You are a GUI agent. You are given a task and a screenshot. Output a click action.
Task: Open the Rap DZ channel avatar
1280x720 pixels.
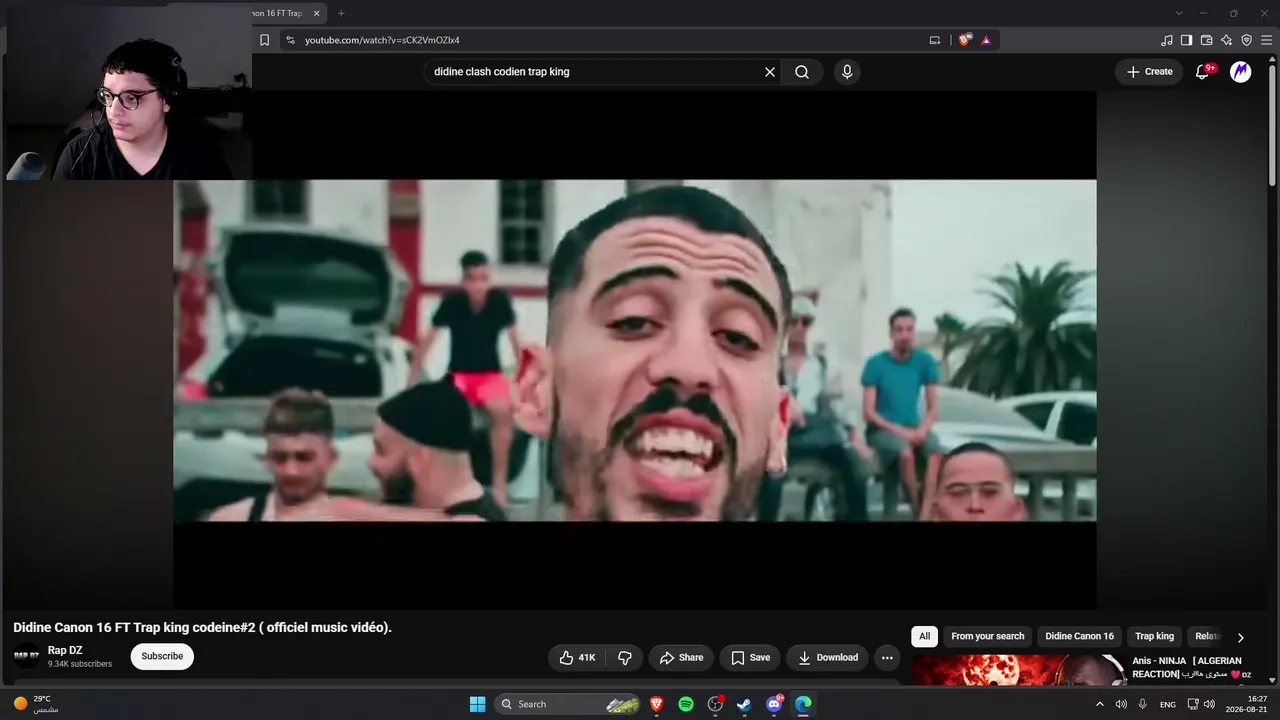(x=27, y=656)
